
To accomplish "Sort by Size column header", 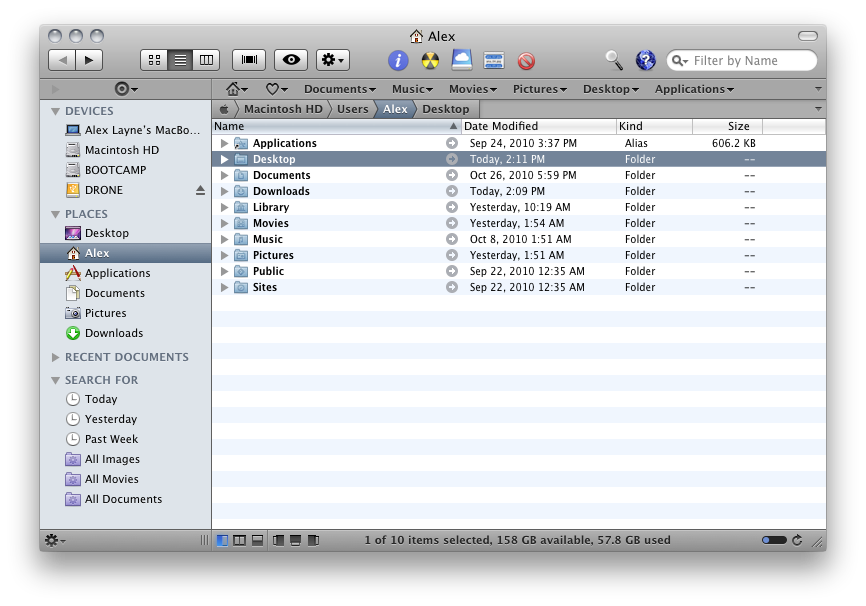I will coord(727,126).
